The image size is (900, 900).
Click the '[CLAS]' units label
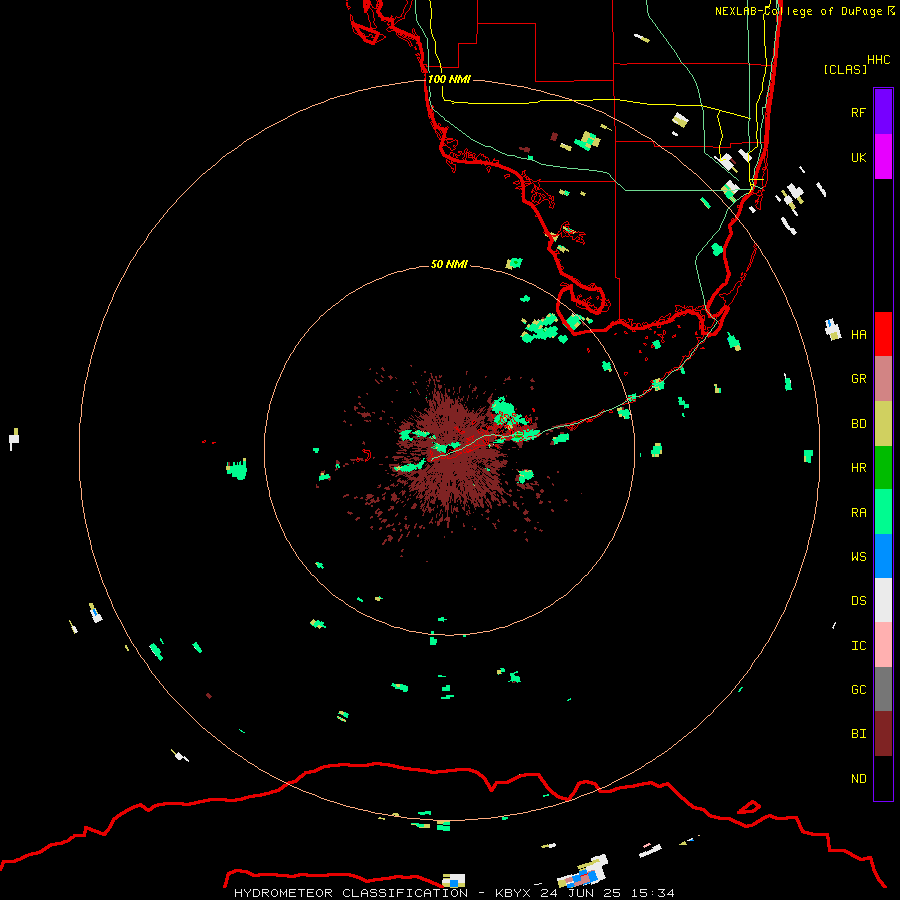pyautogui.click(x=845, y=69)
